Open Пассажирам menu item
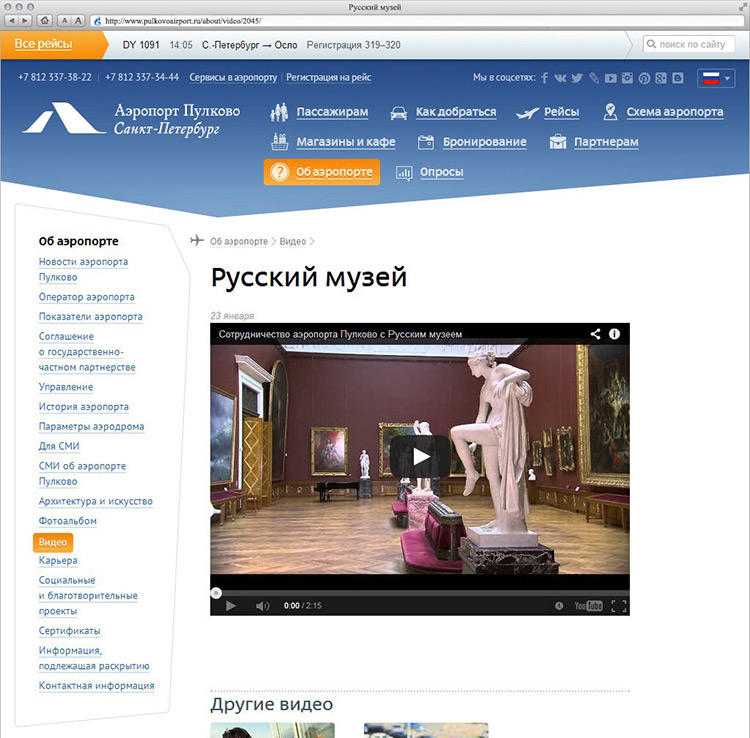 [332, 112]
